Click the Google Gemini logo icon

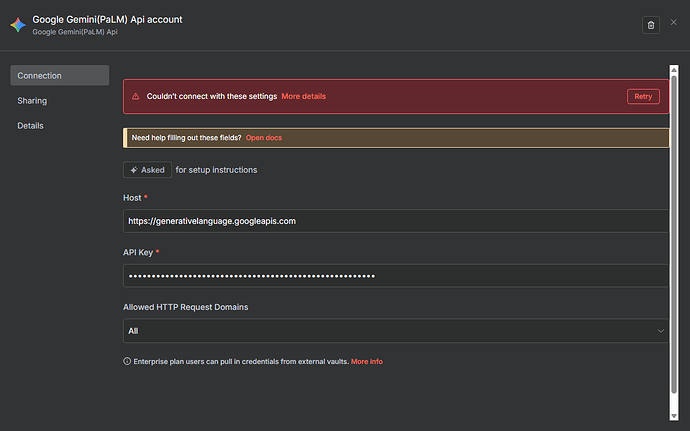[x=18, y=24]
